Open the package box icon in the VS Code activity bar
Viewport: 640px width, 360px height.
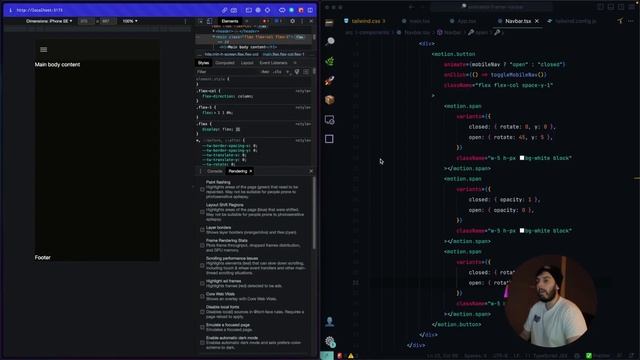(330, 100)
